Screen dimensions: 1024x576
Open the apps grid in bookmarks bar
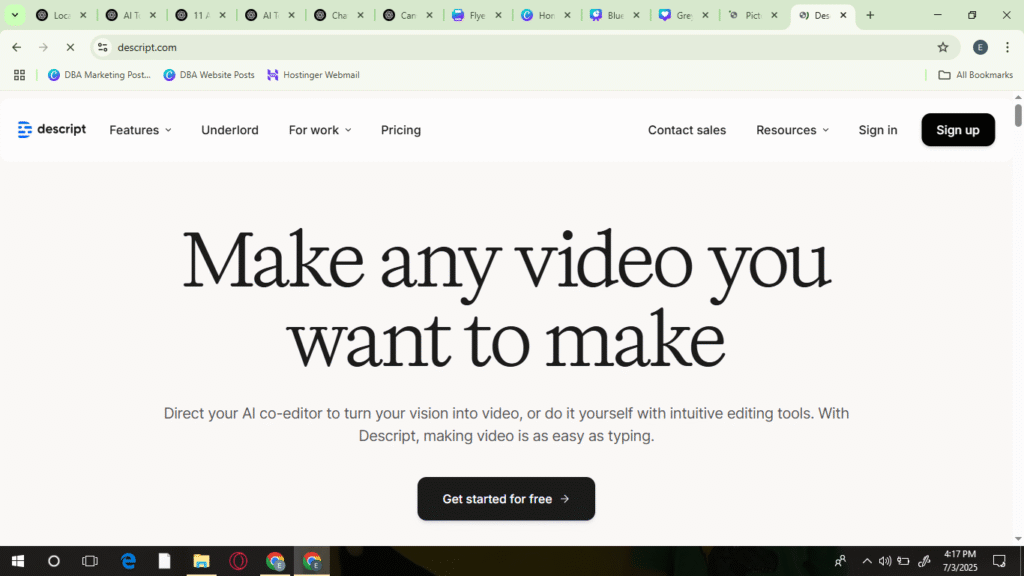[x=19, y=75]
